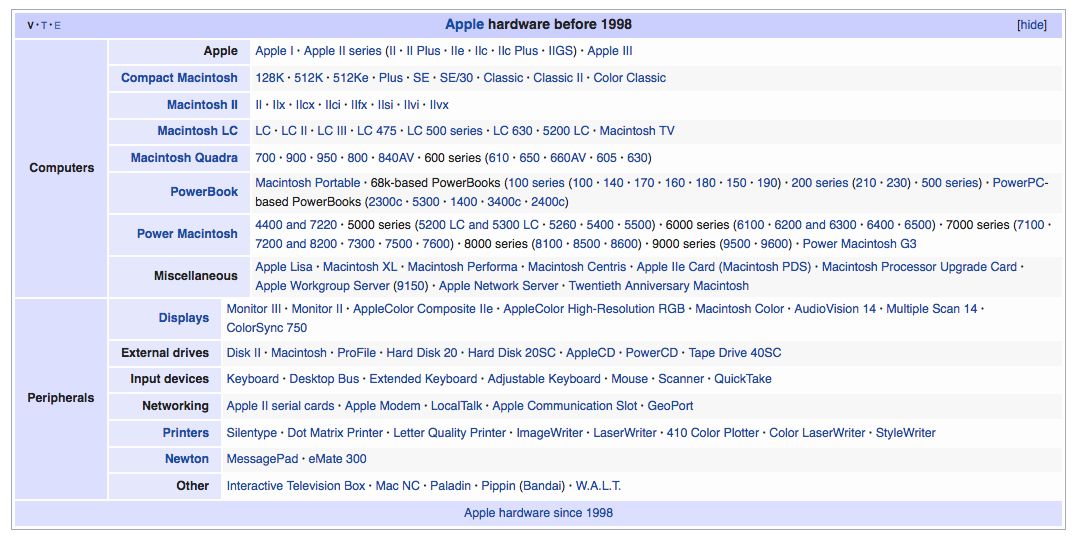Open the Apple II series link

click(x=342, y=51)
